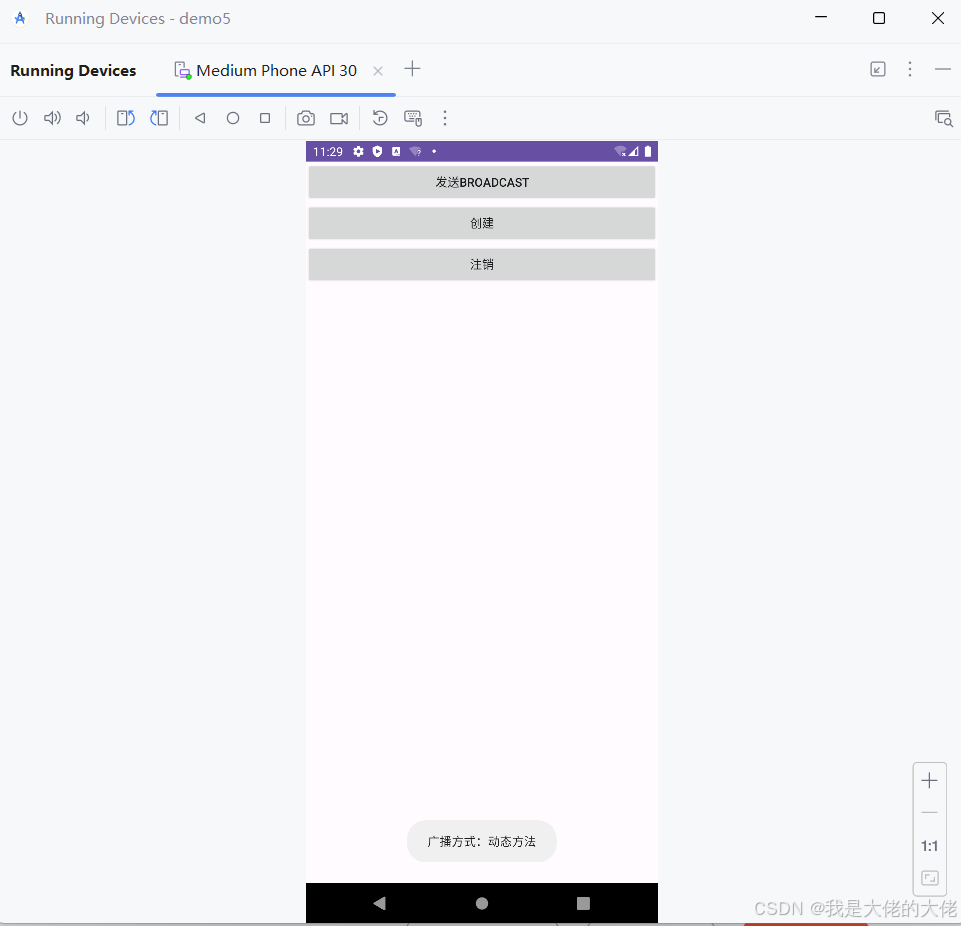Click the Android Studio logo in title bar
Image resolution: width=961 pixels, height=926 pixels.
point(20,18)
